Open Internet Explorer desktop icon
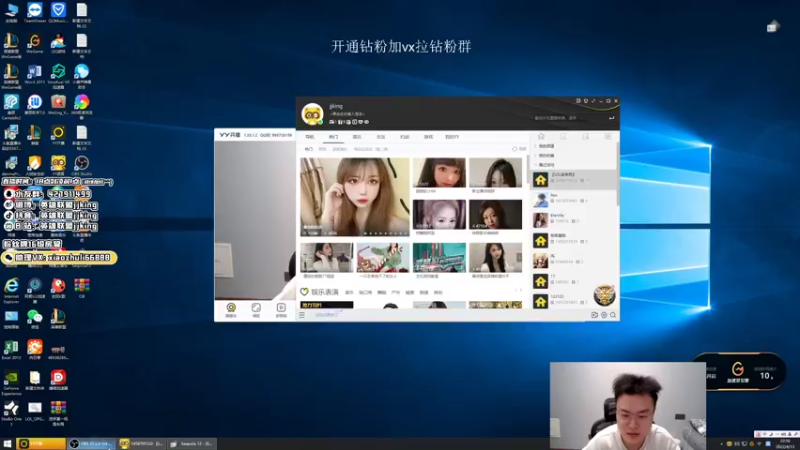This screenshot has height=450, width=800. click(x=11, y=291)
